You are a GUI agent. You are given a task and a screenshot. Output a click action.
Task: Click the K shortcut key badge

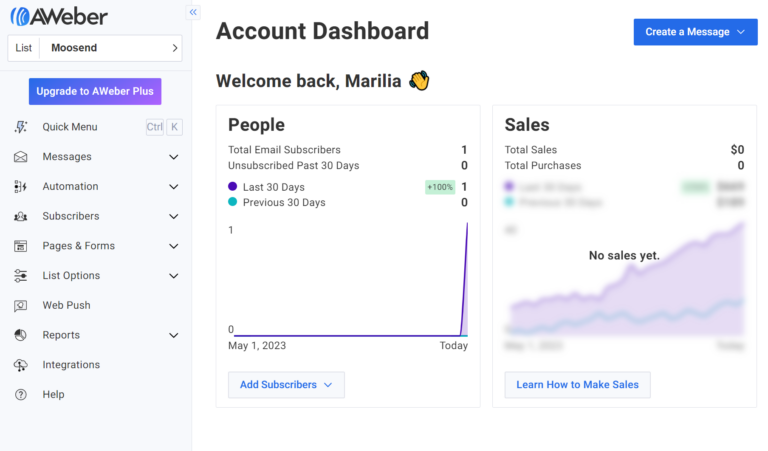tap(174, 127)
